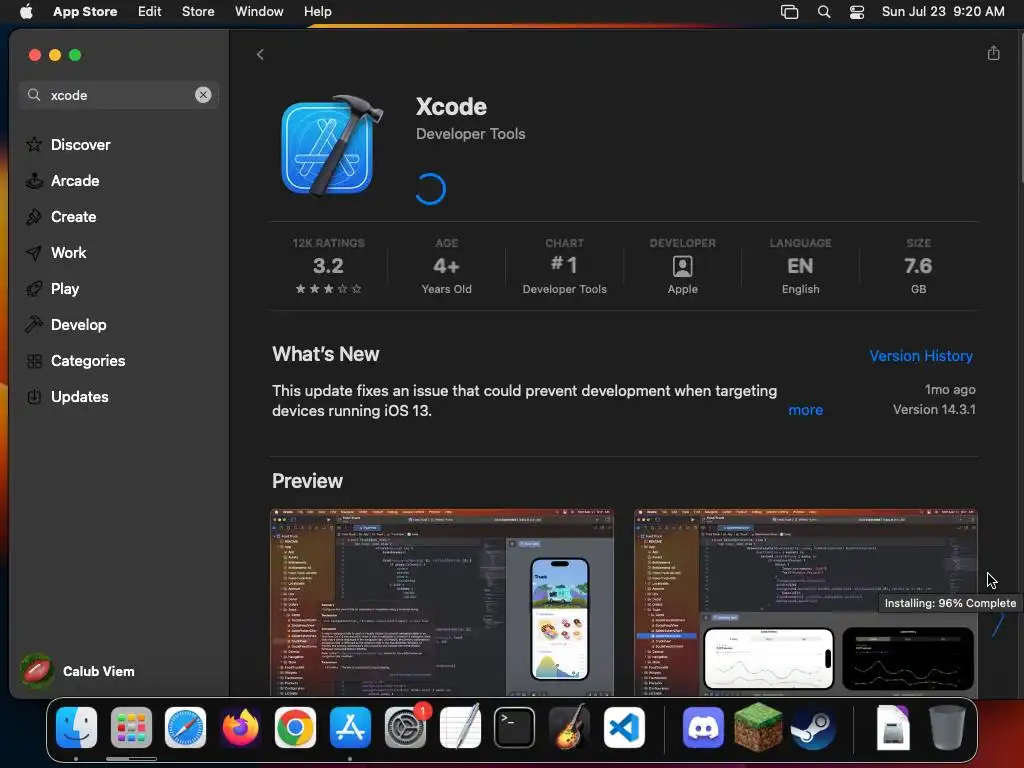Open Version History link
The height and width of the screenshot is (768, 1024).
[x=921, y=356]
